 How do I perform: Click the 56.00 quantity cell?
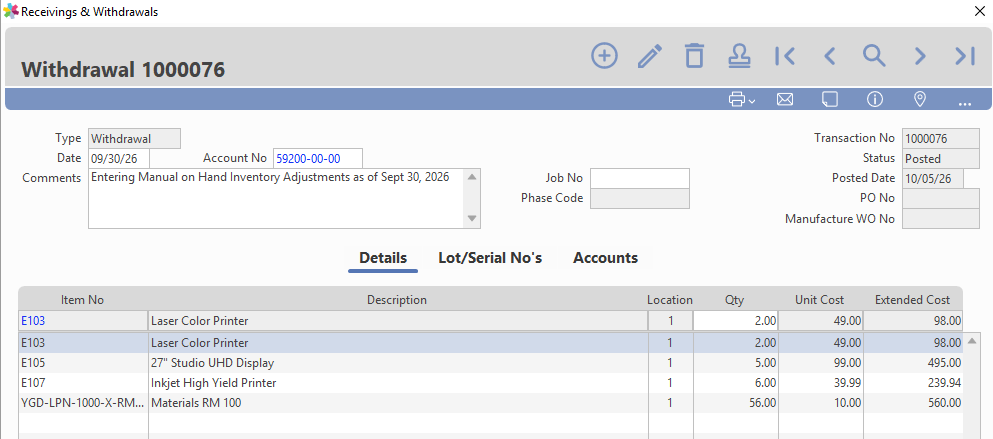point(735,403)
